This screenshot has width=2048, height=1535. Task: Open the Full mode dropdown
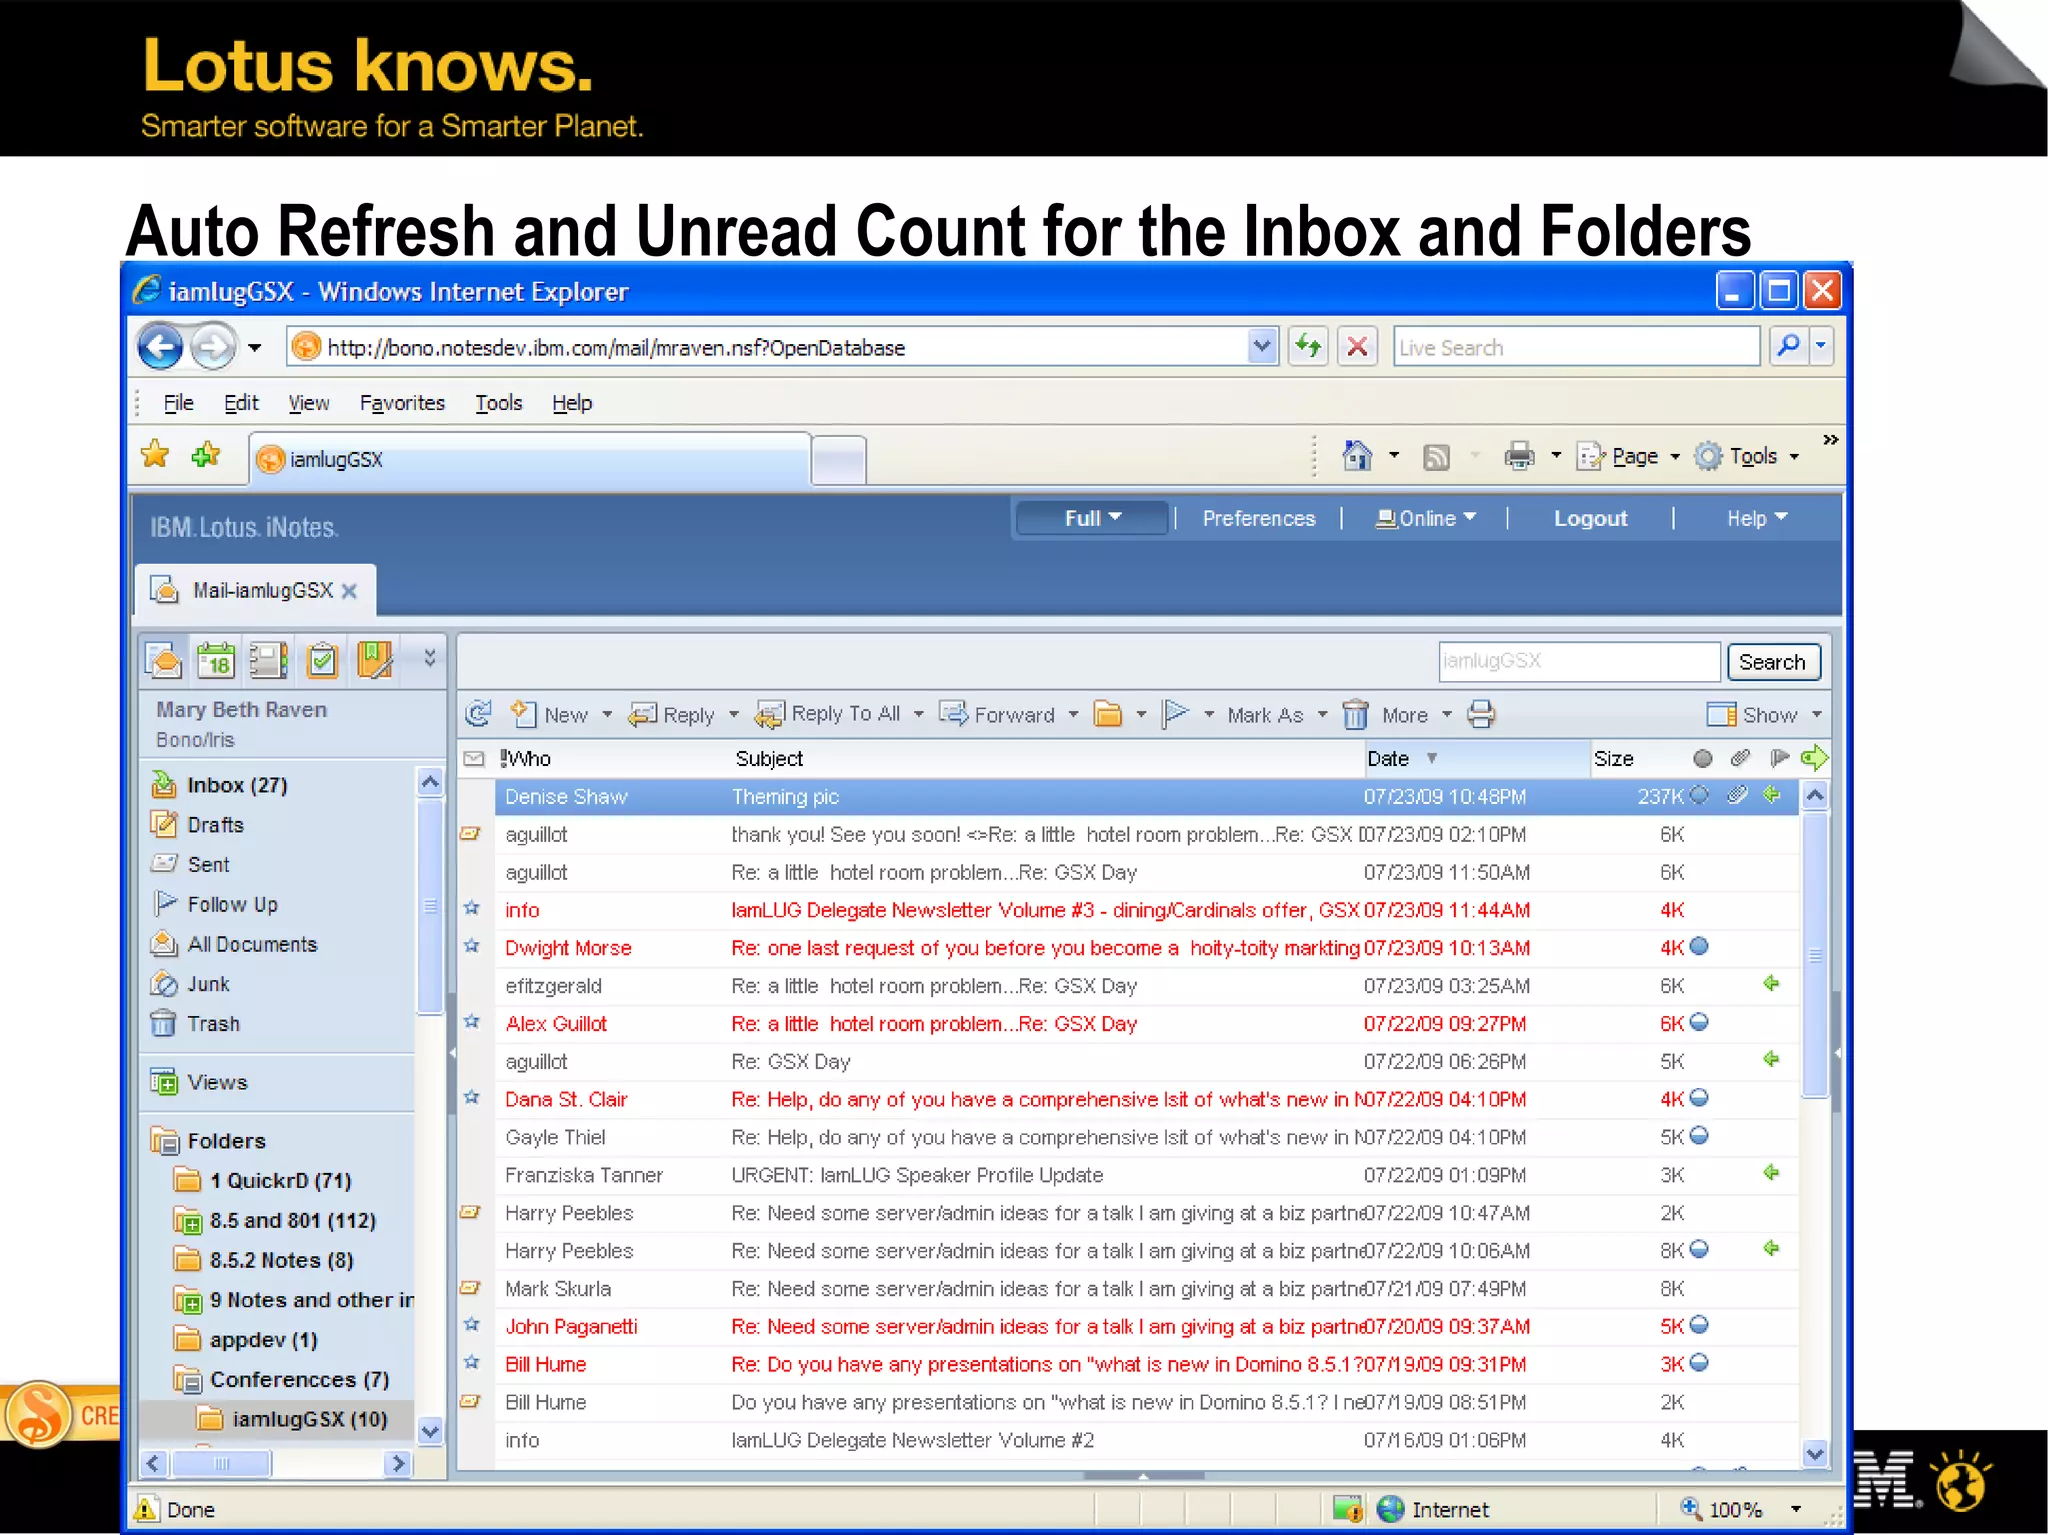[1092, 518]
